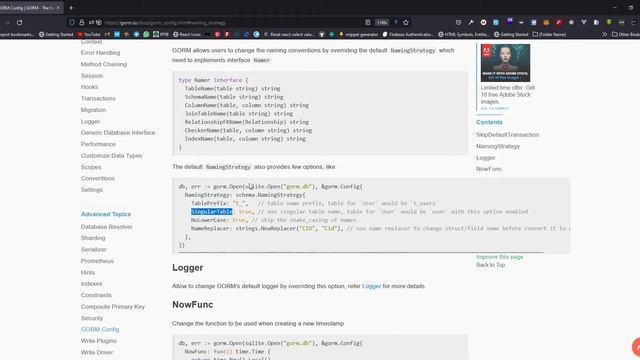
Task: Open Database Resolver under Advanced Topics
Action: [107, 227]
